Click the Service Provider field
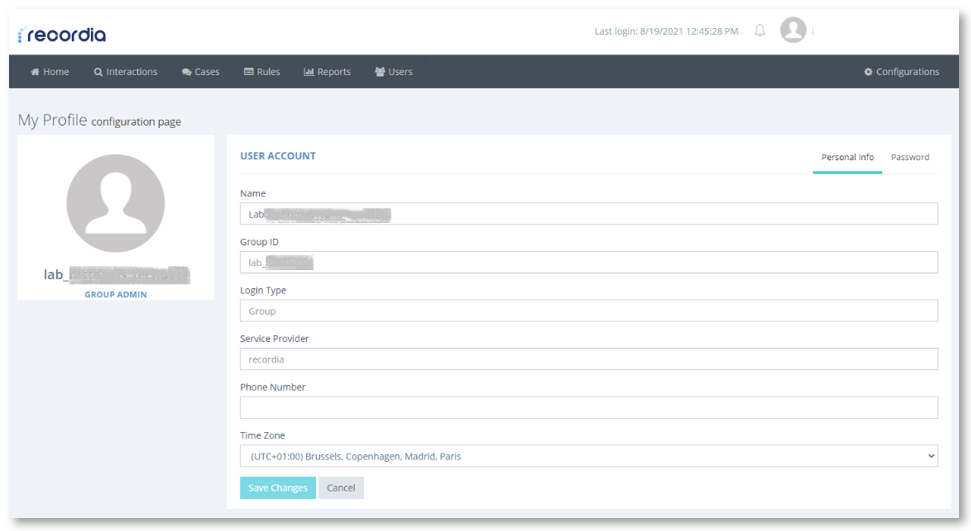Viewport: 971px width, 531px height. pos(588,359)
